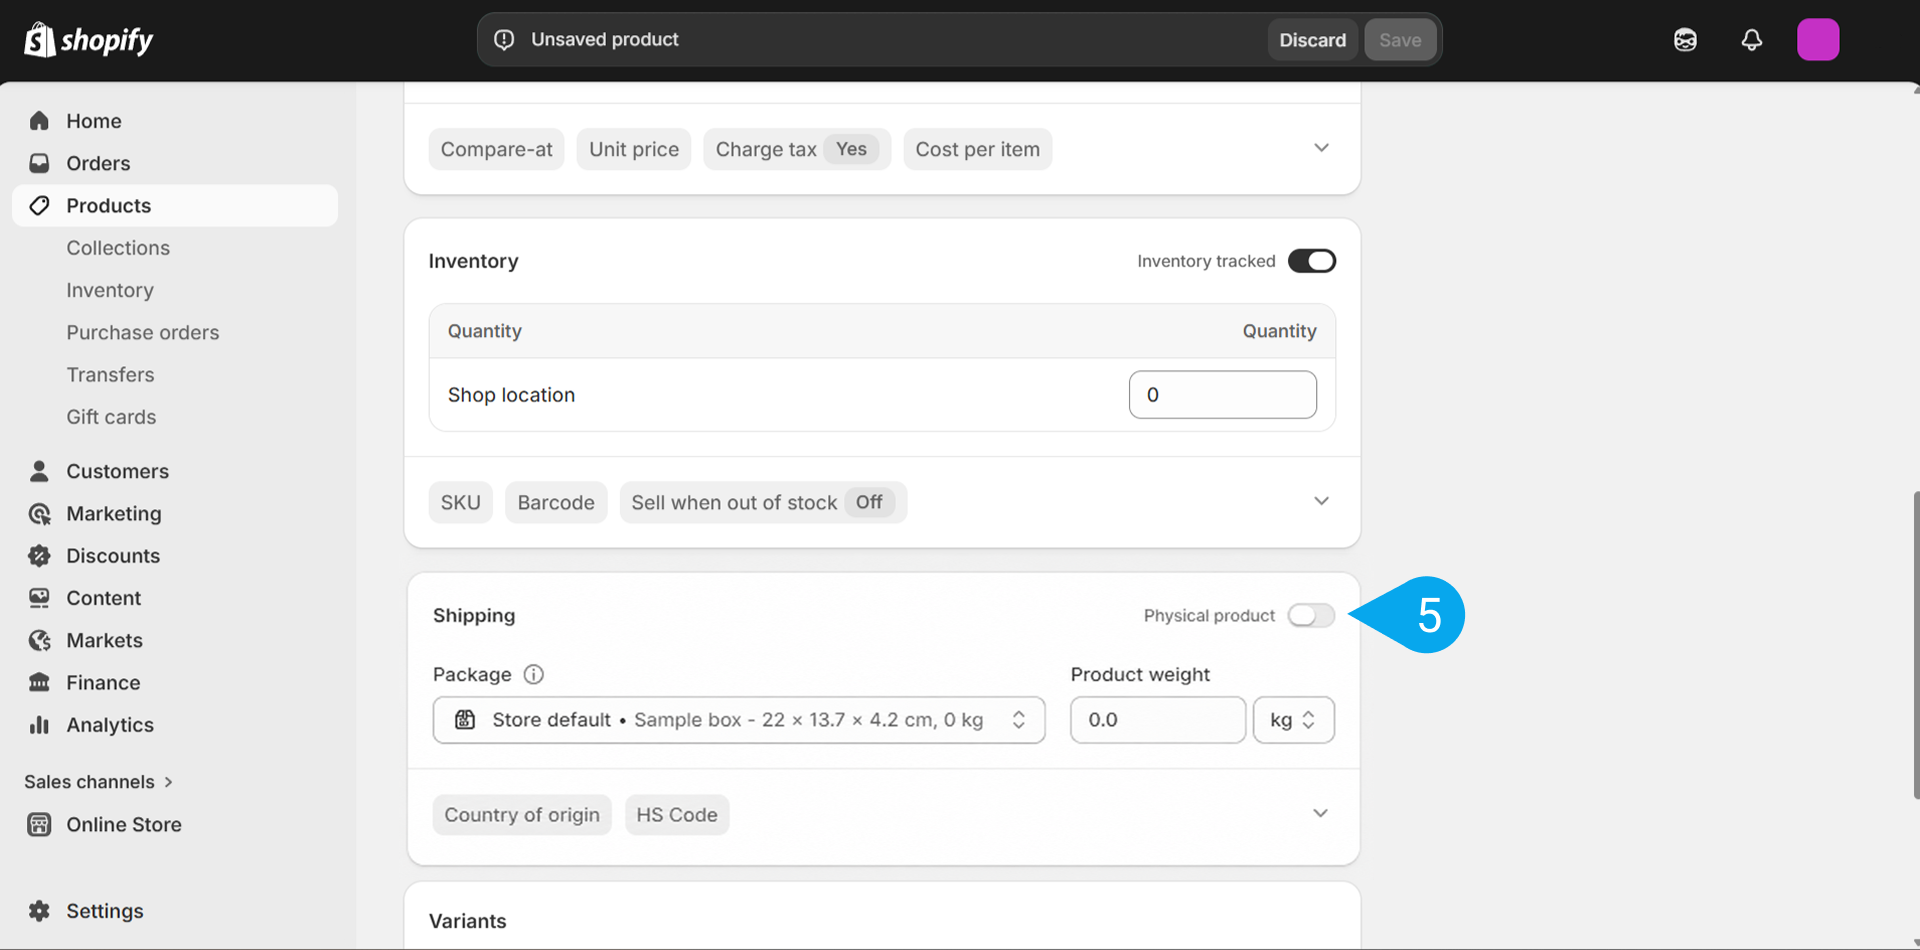Viewport: 1920px width, 950px height.
Task: Click the Shopify logo
Action: point(88,40)
